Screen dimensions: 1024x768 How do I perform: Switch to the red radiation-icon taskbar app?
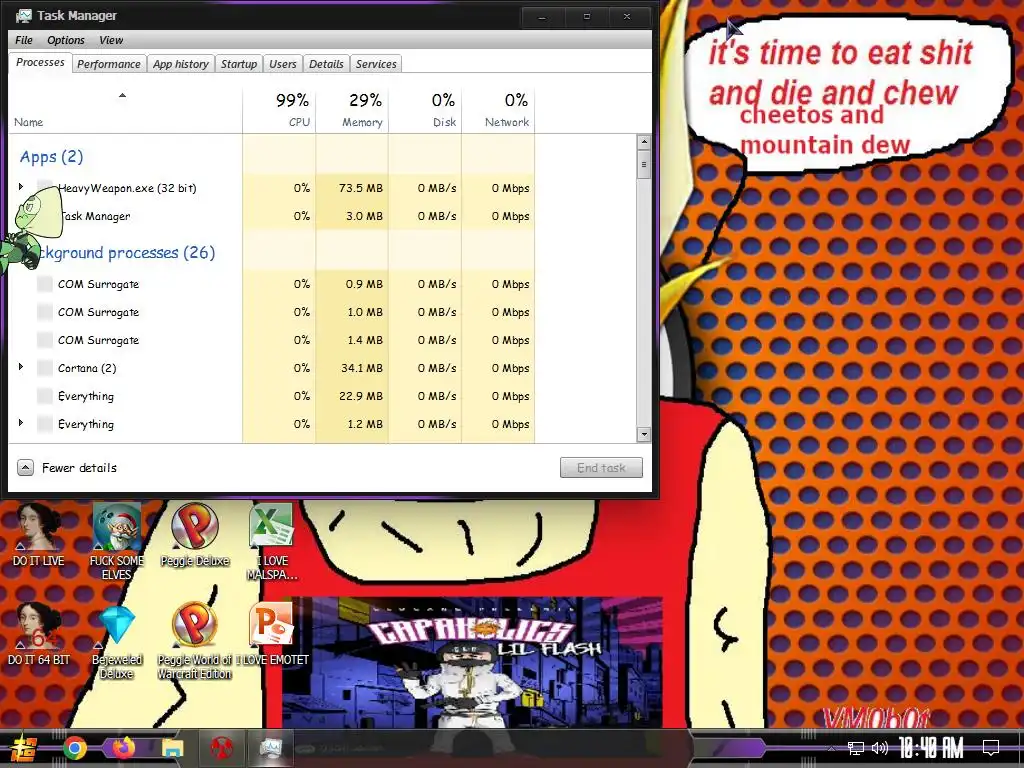[221, 748]
